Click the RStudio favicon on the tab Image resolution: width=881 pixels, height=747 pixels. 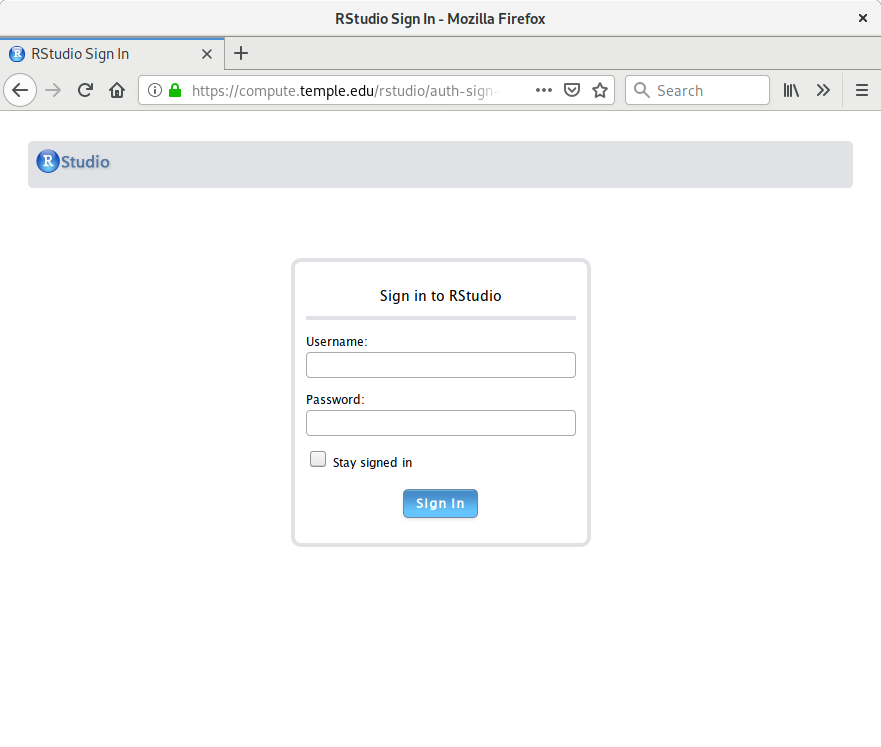(17, 54)
